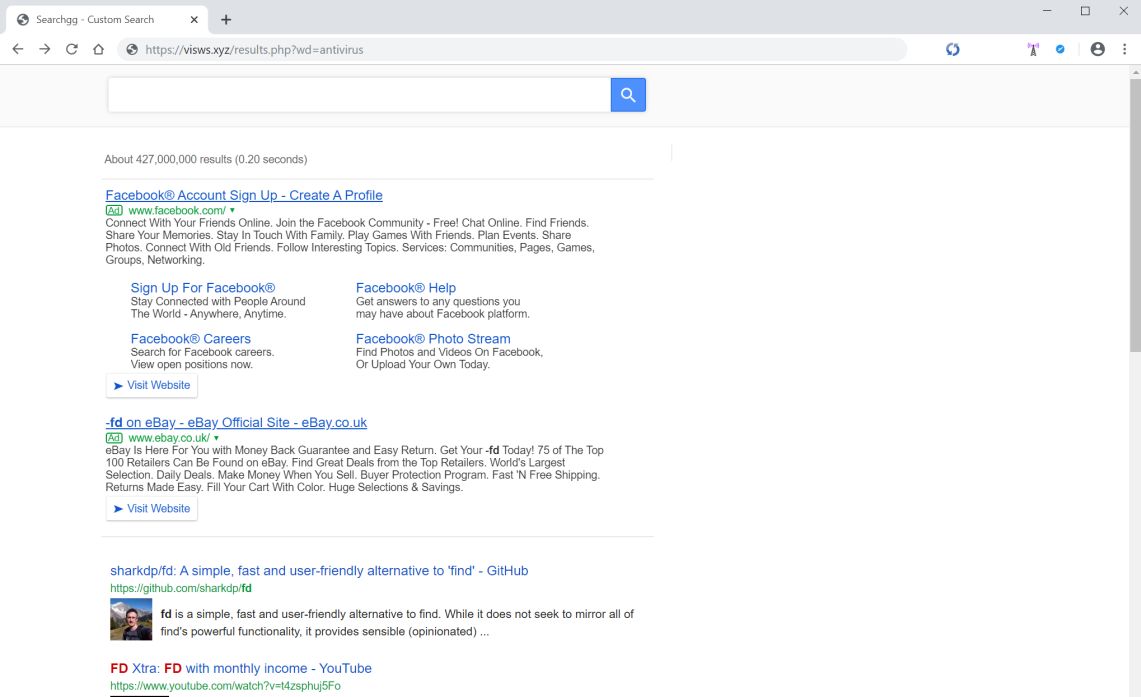
Task: Open the user profile avatar menu
Action: [1097, 49]
